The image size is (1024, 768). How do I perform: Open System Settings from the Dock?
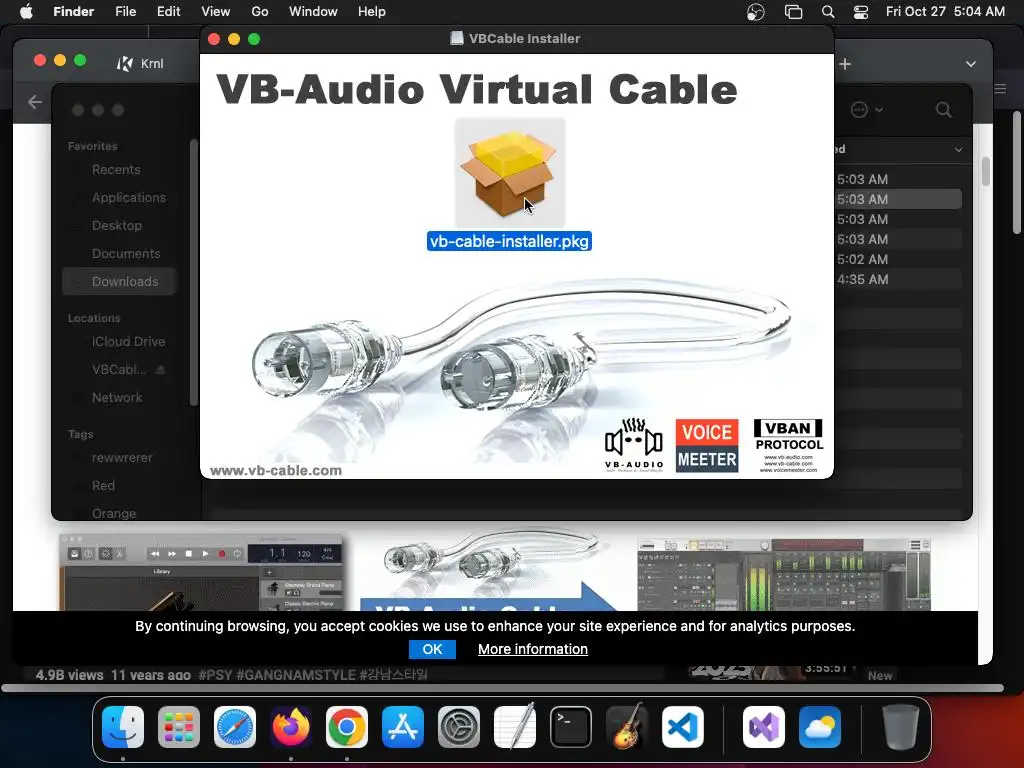click(x=459, y=727)
